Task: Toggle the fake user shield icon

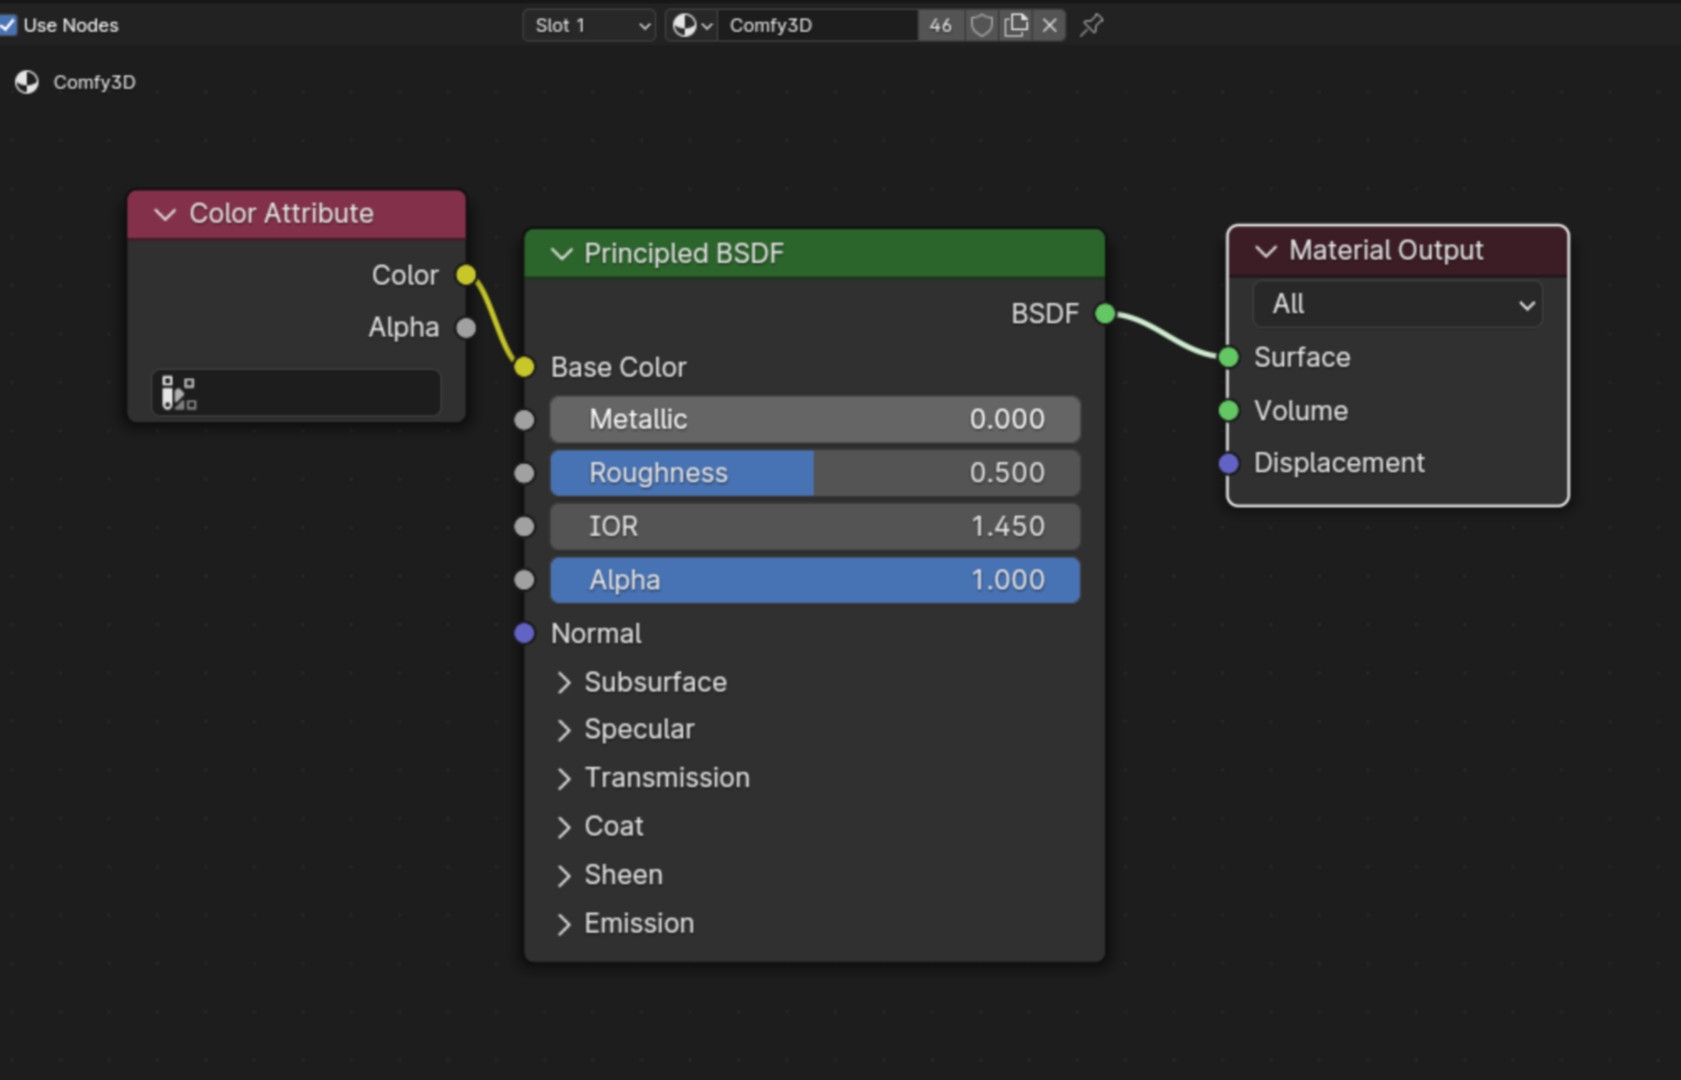Action: (x=982, y=25)
